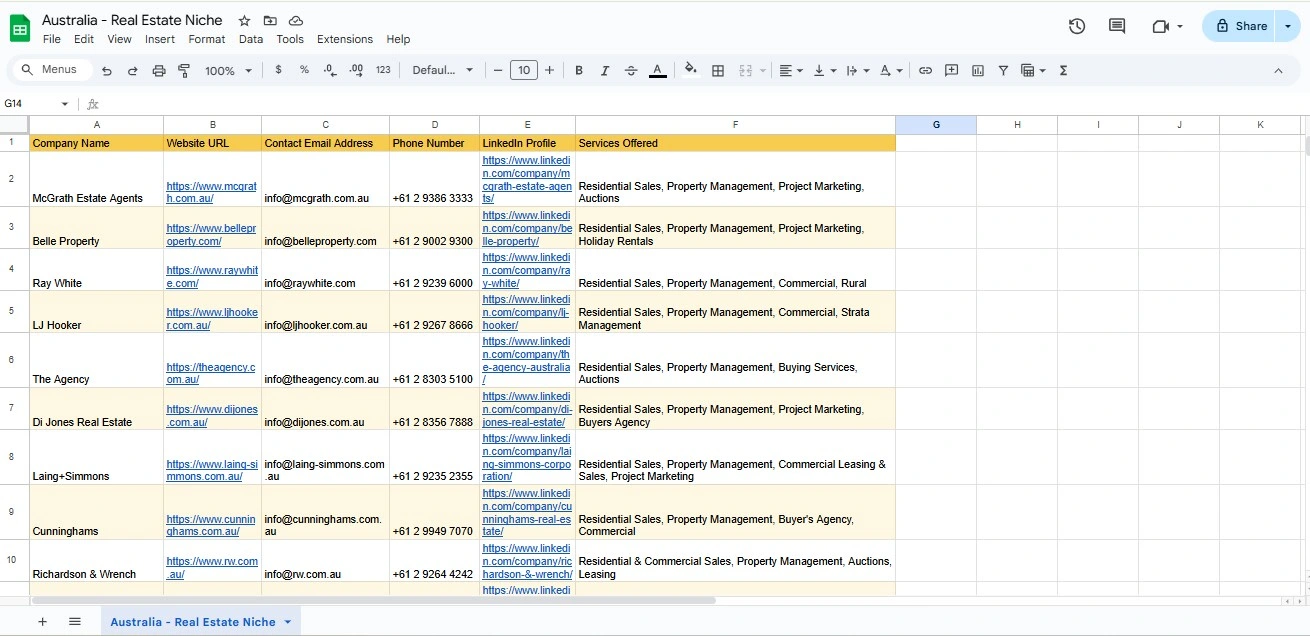Open the Functions sigma icon
This screenshot has height=636, width=1310.
click(x=1063, y=70)
